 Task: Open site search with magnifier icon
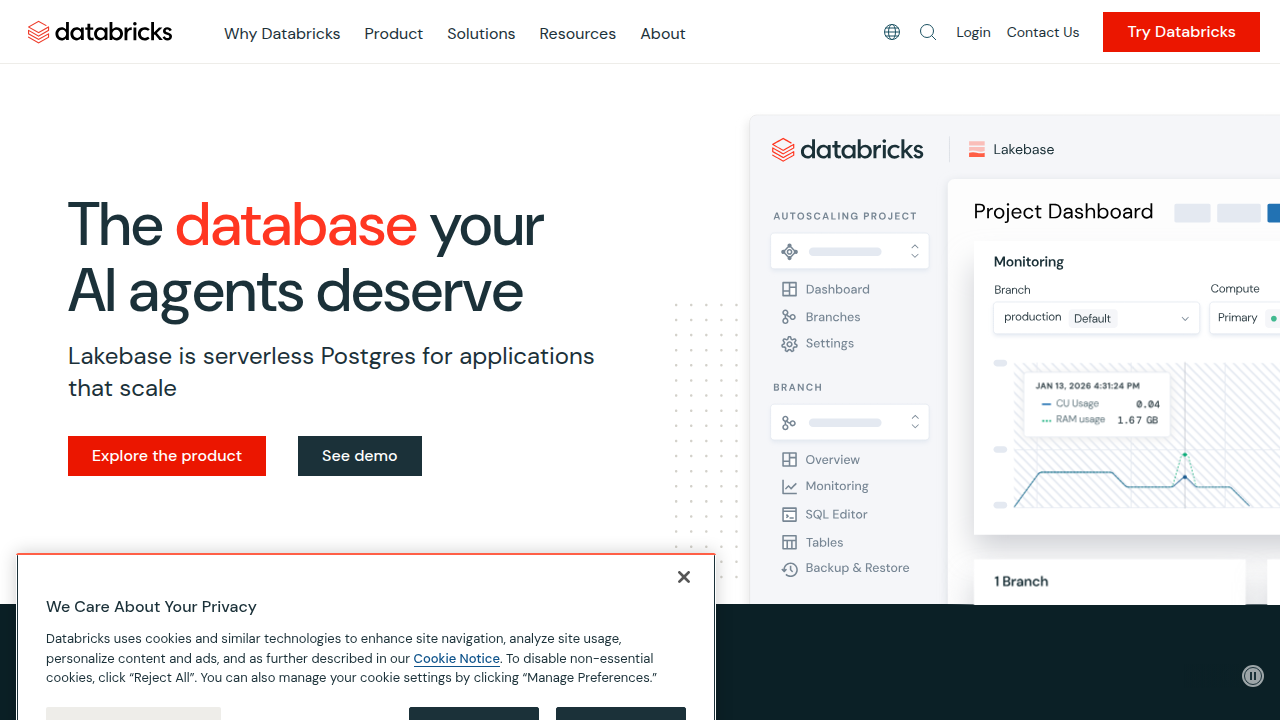click(928, 32)
